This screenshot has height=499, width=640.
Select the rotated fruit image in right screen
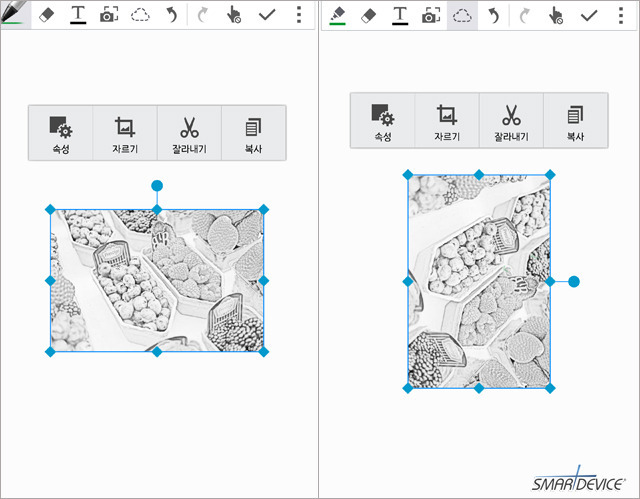479,282
